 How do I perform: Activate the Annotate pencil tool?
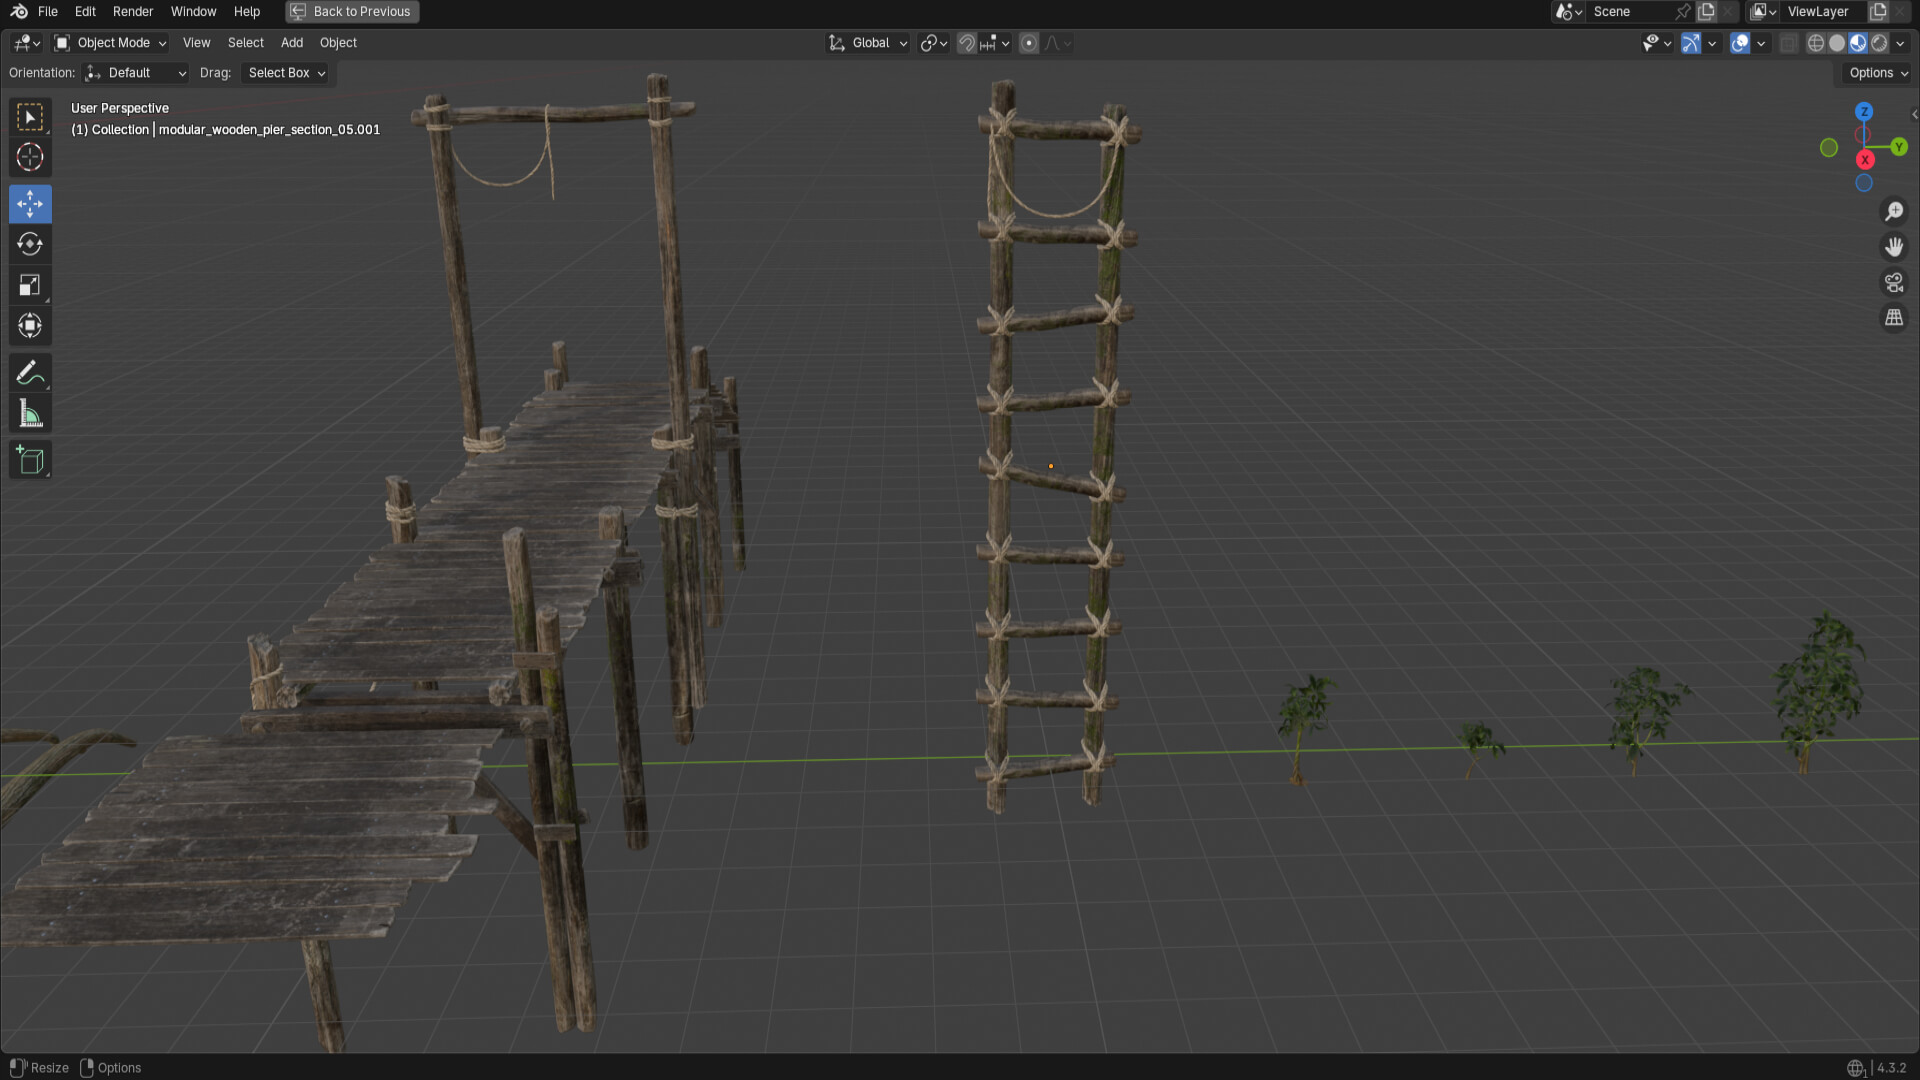(x=30, y=373)
